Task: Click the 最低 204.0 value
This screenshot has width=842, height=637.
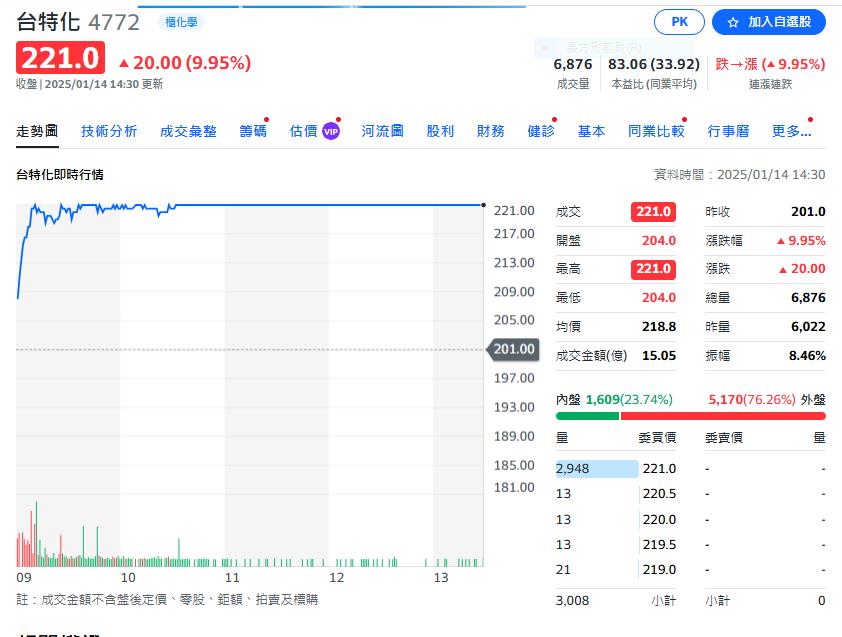Action: 659,298
